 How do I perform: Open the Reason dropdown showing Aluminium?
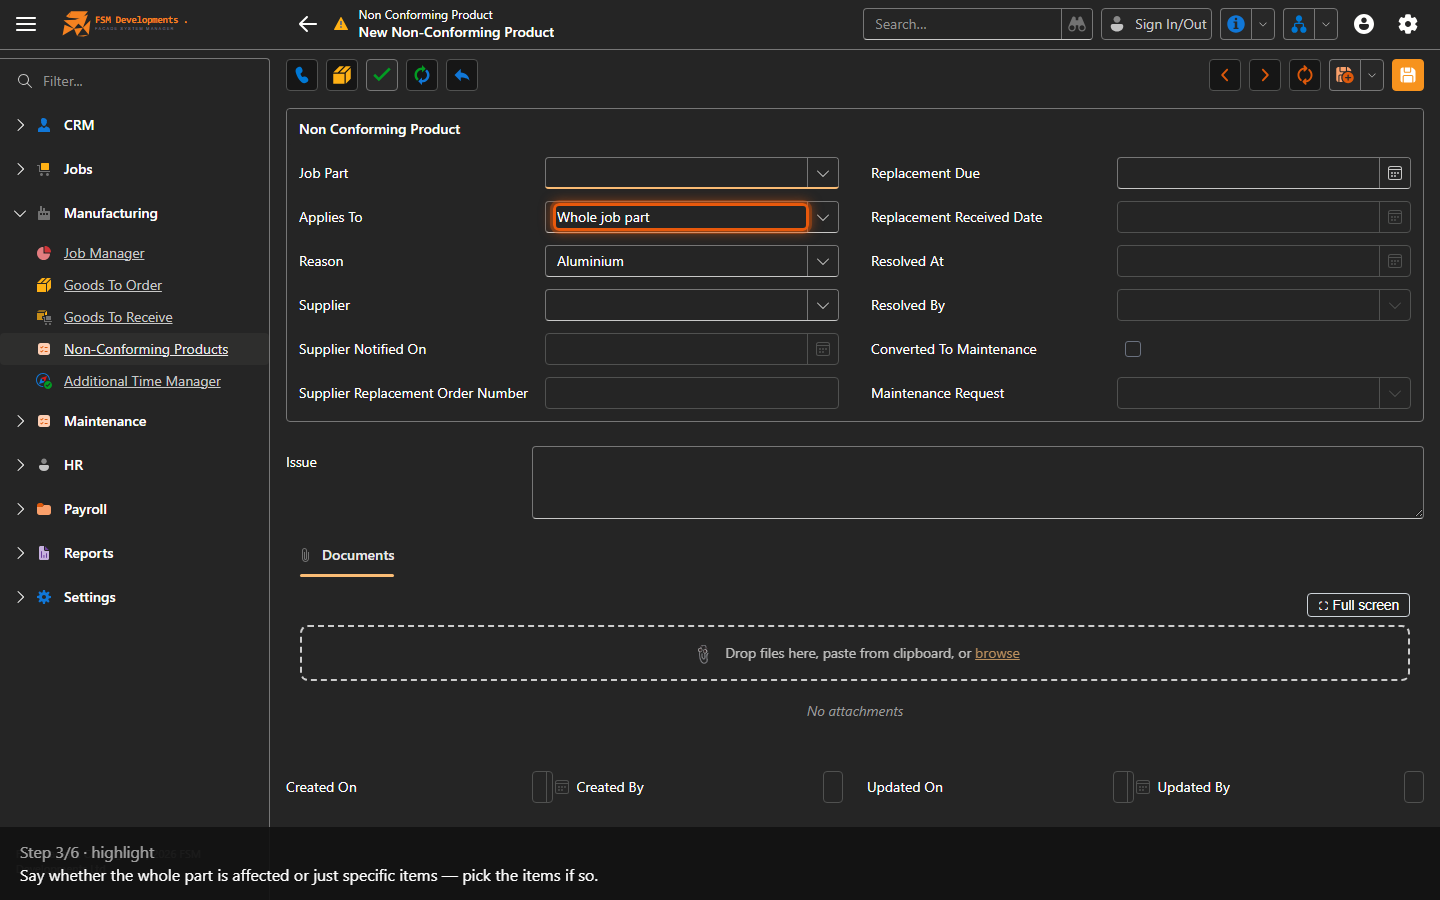(x=823, y=261)
